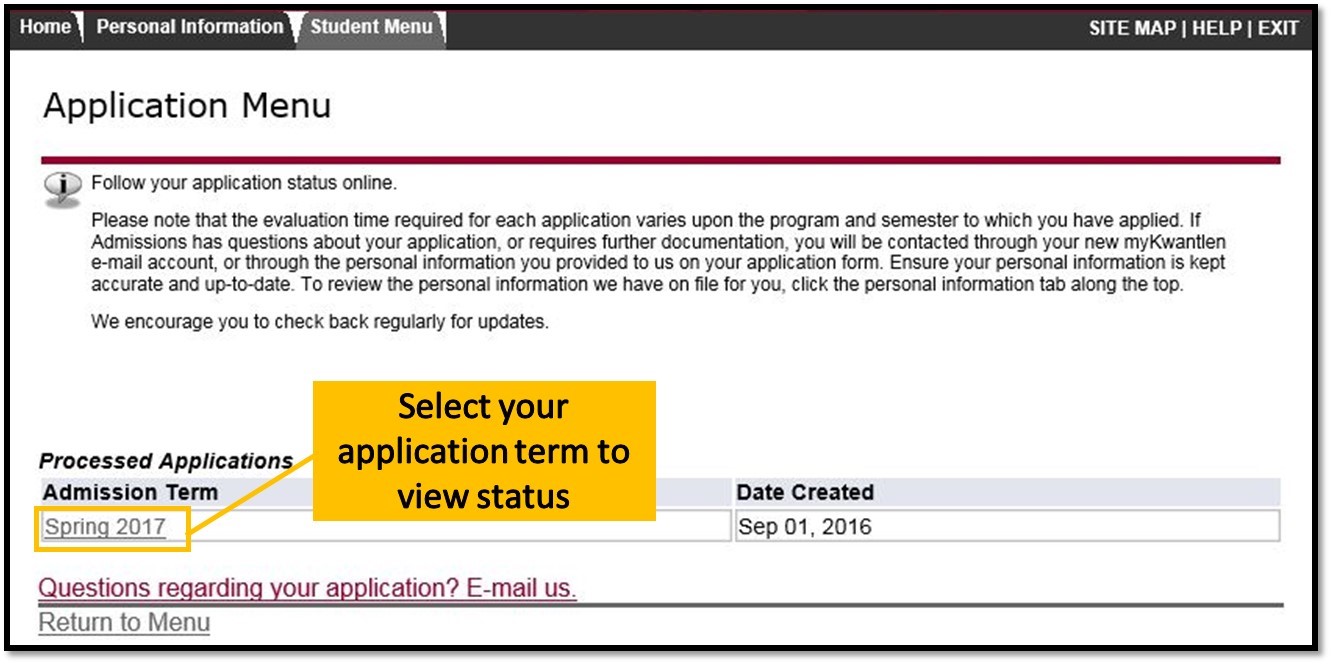Click EXIT to leave the site
Screen dimensions: 1331x664
(x=1278, y=29)
